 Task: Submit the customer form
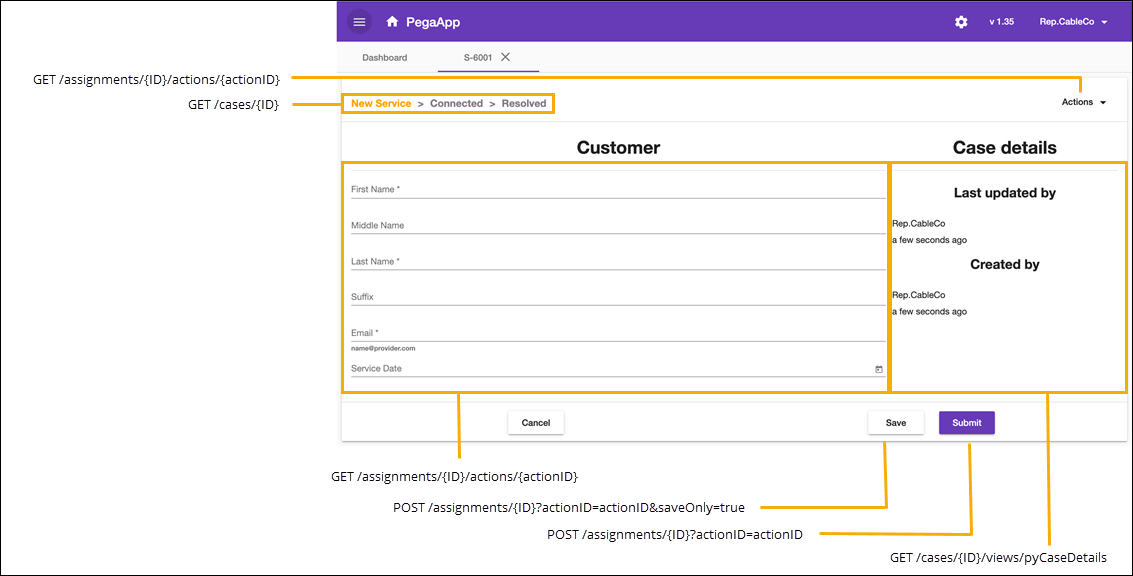(x=966, y=423)
